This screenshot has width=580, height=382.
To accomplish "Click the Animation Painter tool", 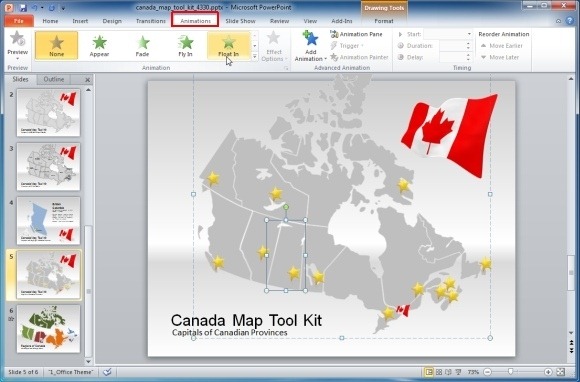I will pyautogui.click(x=359, y=57).
